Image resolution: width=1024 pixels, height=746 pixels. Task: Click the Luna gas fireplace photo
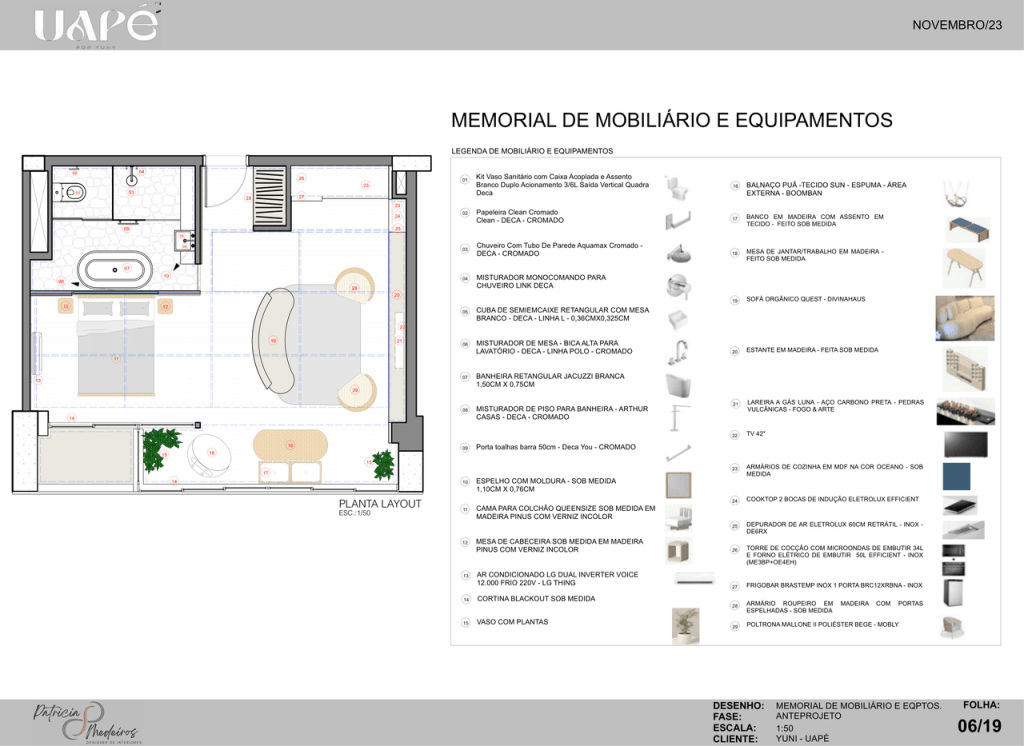[965, 412]
